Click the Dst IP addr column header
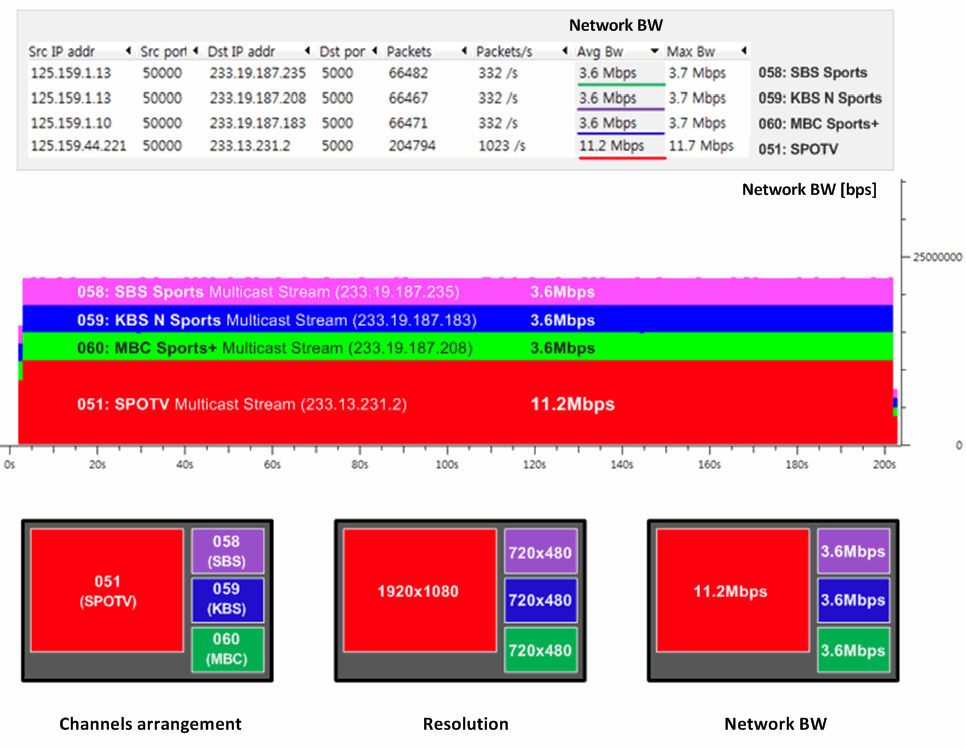 click(259, 51)
